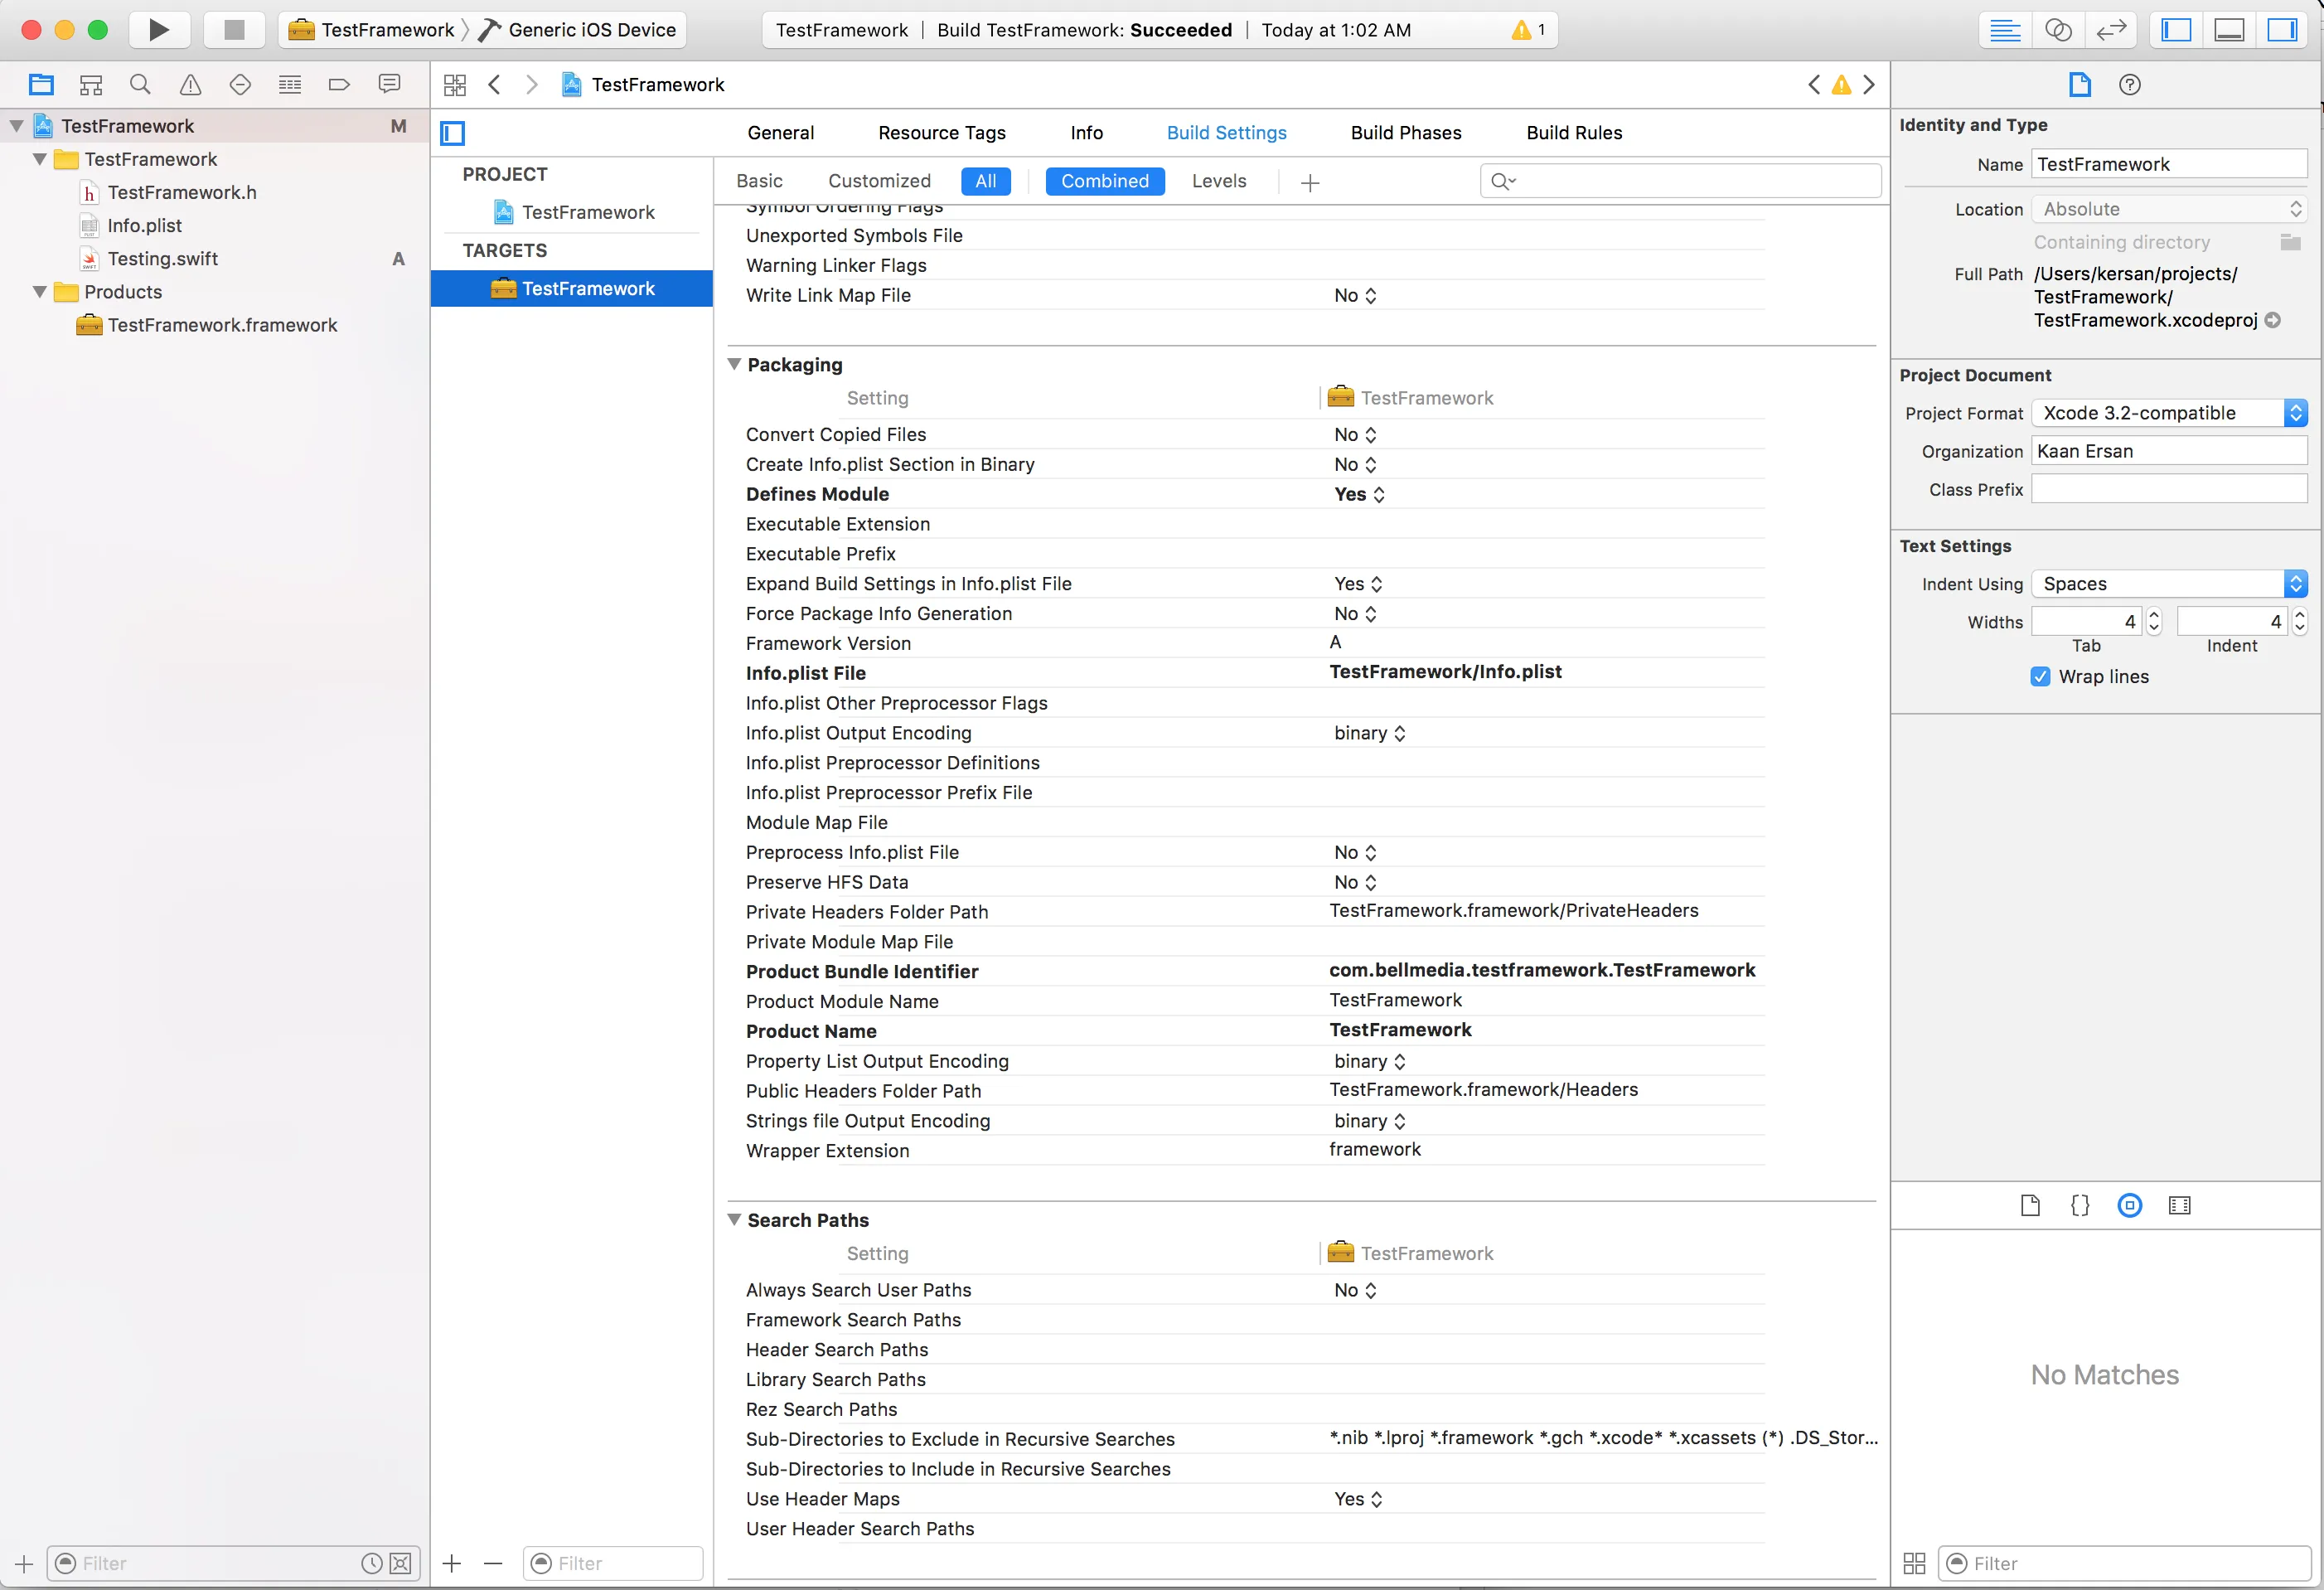Screen dimensions: 2324x1590
Task: Select Testing.swift in project navigator
Action: pos(162,259)
